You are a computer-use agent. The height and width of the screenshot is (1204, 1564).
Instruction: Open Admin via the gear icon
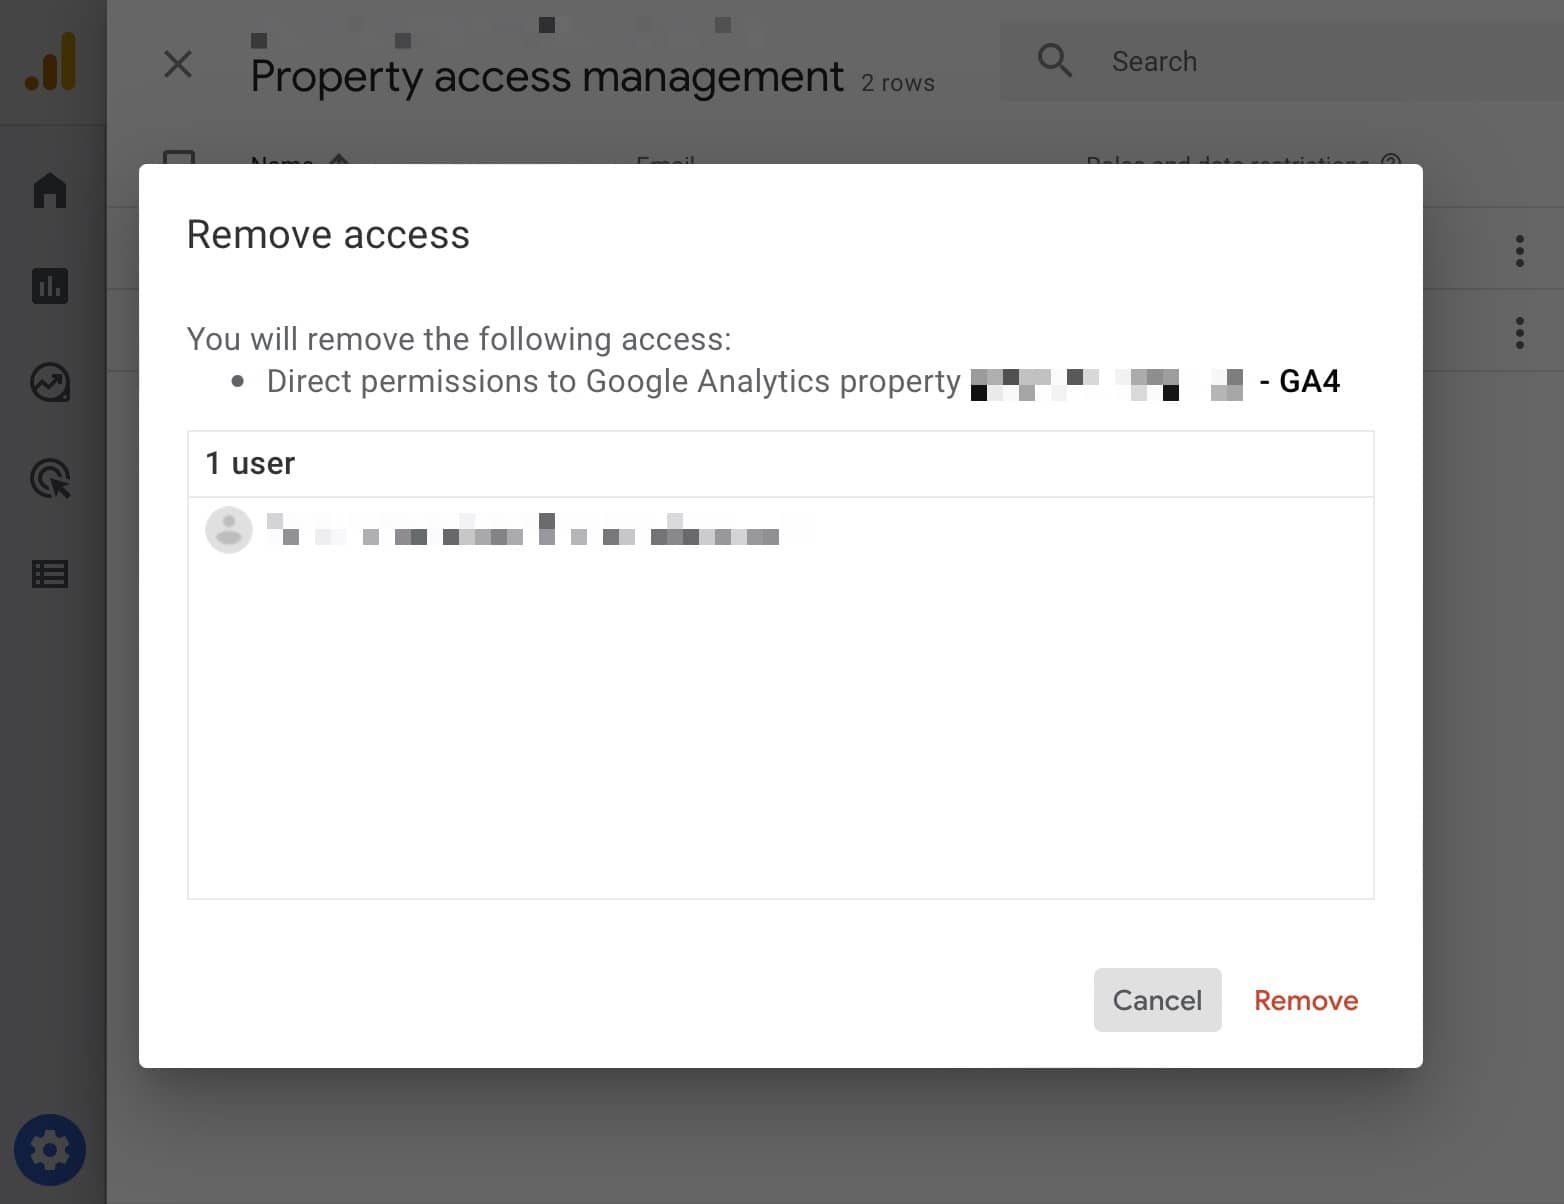click(50, 1149)
